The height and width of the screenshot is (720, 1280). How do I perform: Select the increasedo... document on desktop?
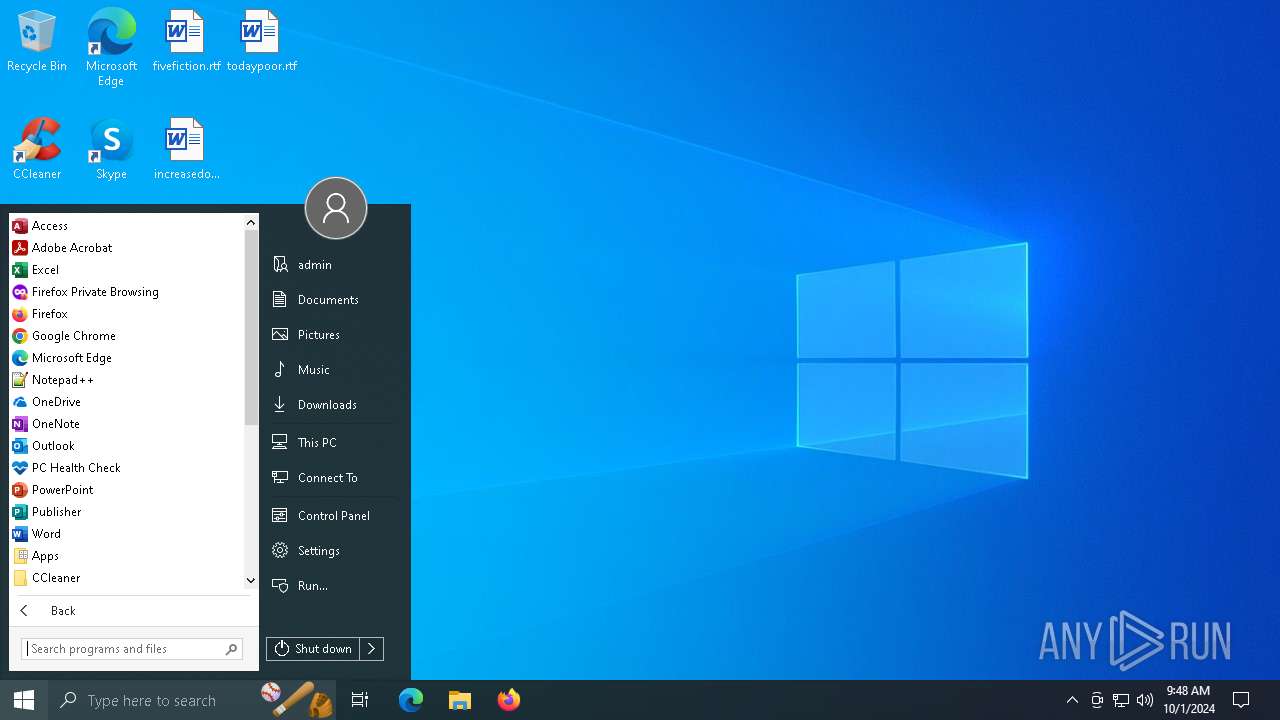186,149
